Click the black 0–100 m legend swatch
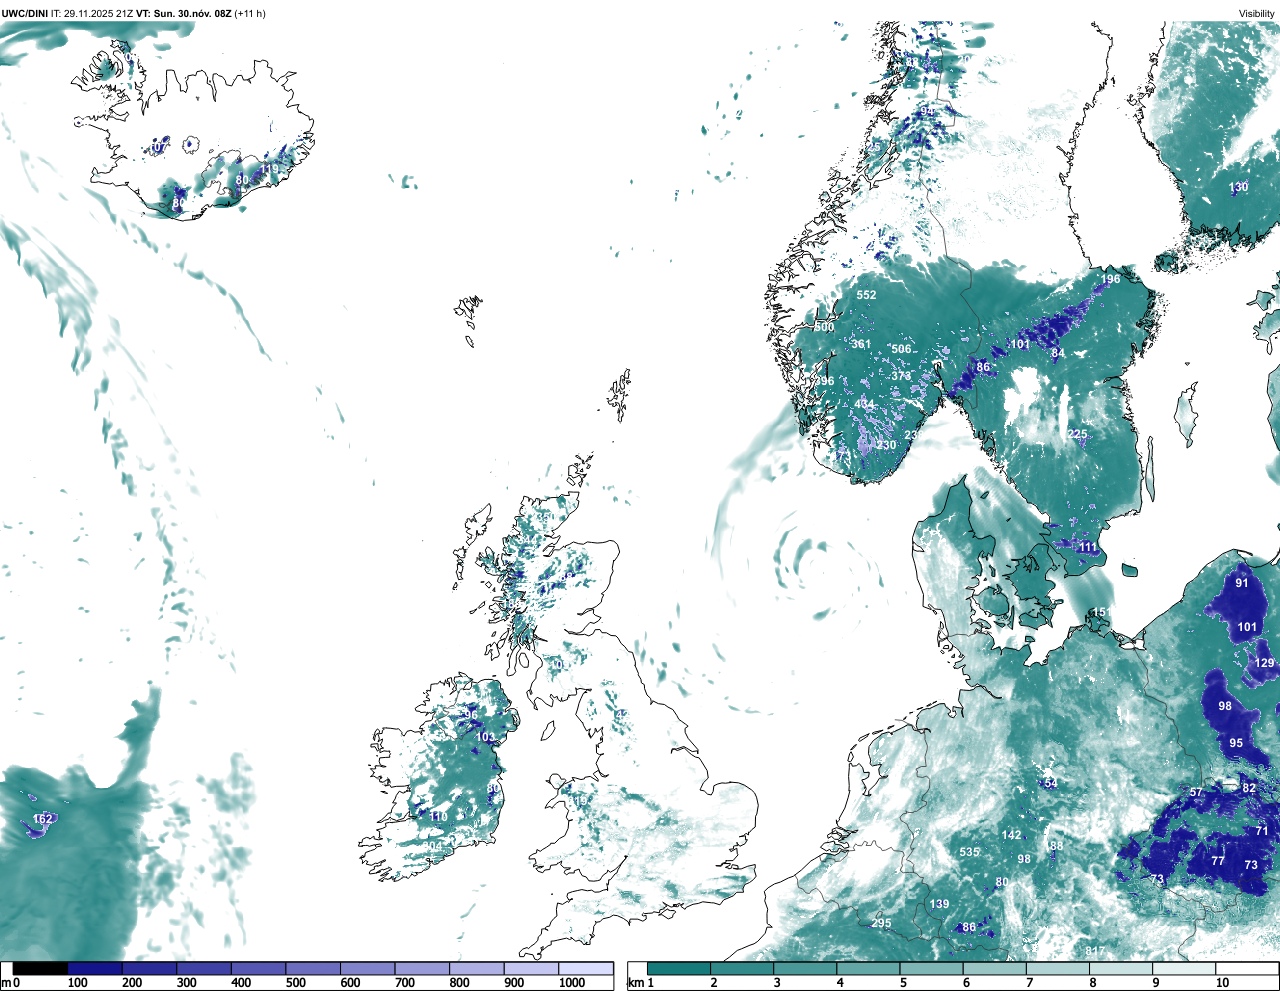1280x991 pixels. [x=40, y=969]
